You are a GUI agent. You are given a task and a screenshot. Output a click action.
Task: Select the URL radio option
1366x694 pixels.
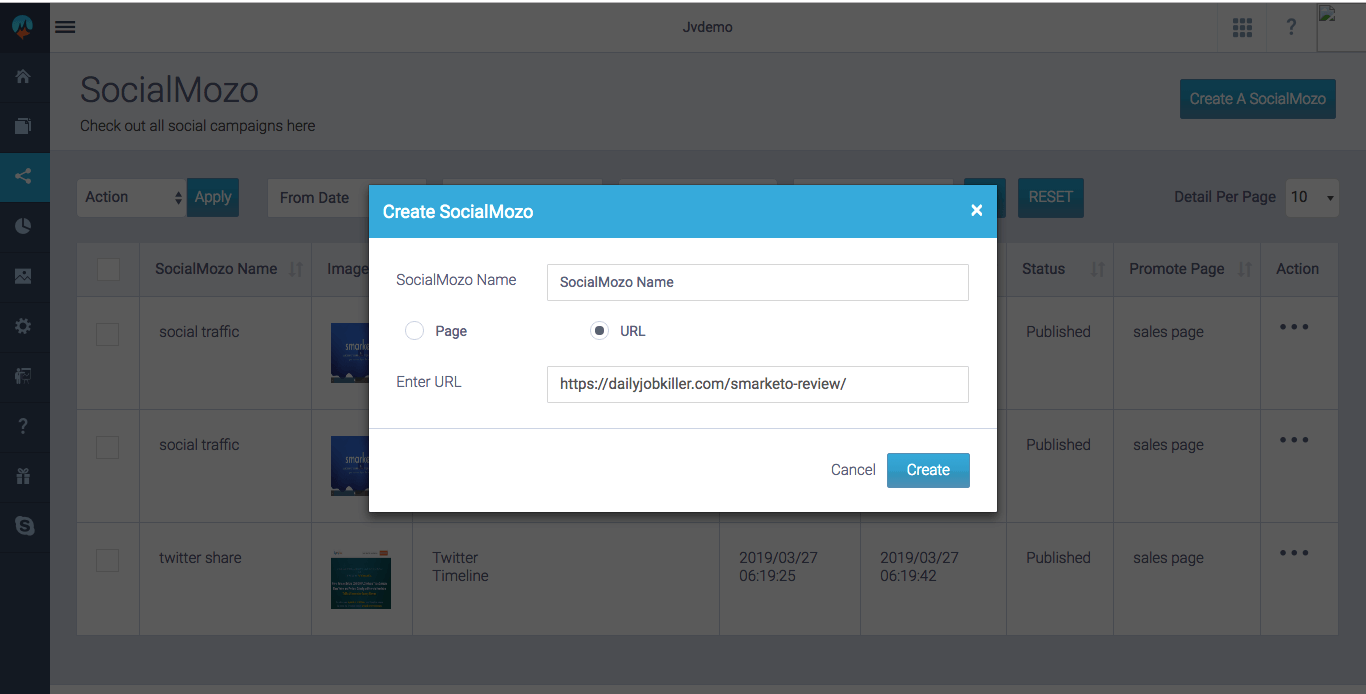point(599,331)
